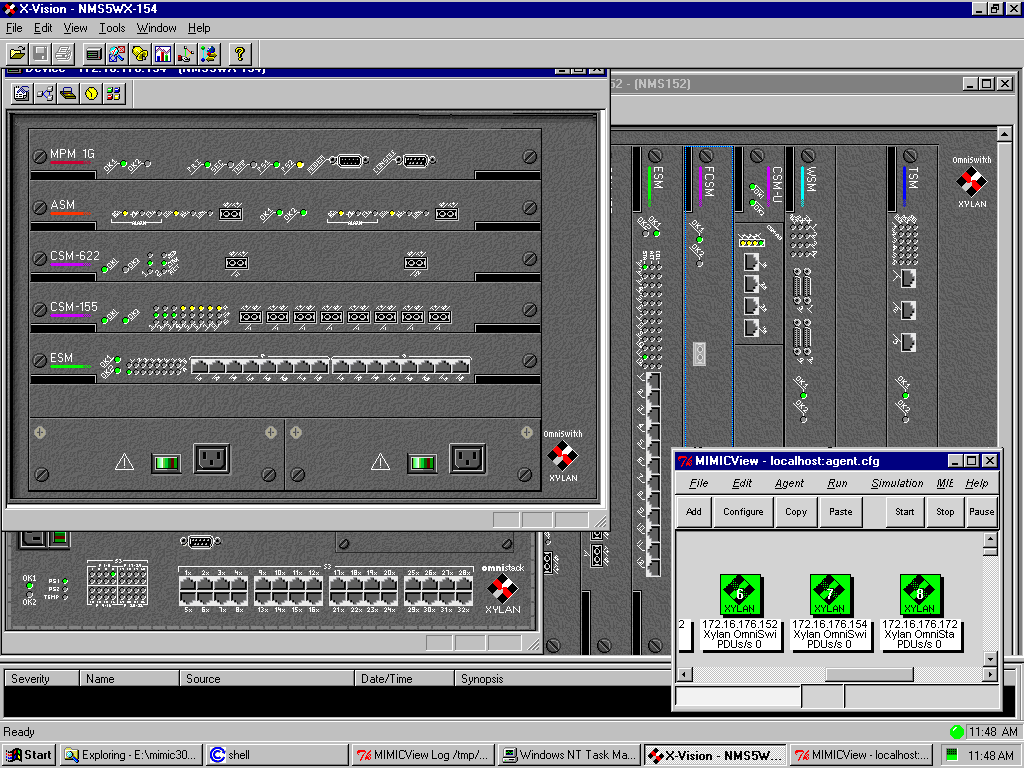Switch to the shell taskbar item
Screen dimensions: 1024x768
[277, 755]
